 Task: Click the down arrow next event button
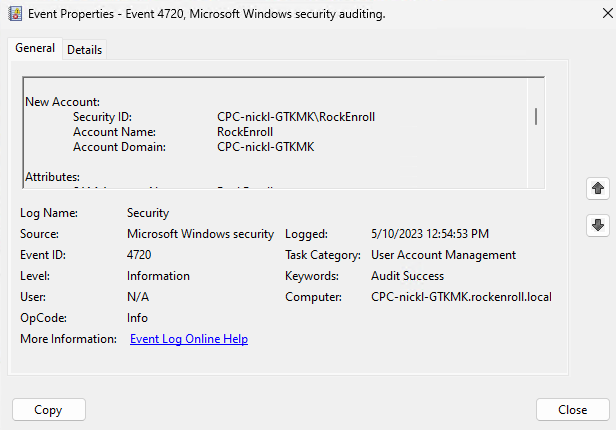point(598,226)
